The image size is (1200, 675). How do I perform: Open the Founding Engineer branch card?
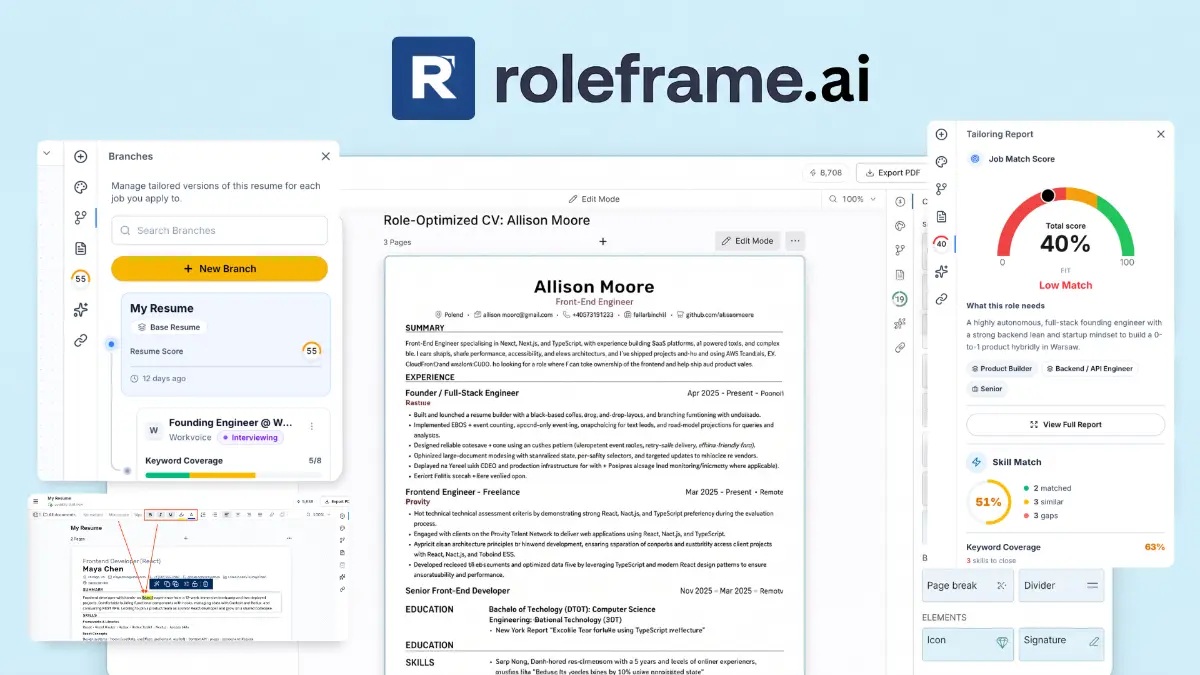pos(232,443)
